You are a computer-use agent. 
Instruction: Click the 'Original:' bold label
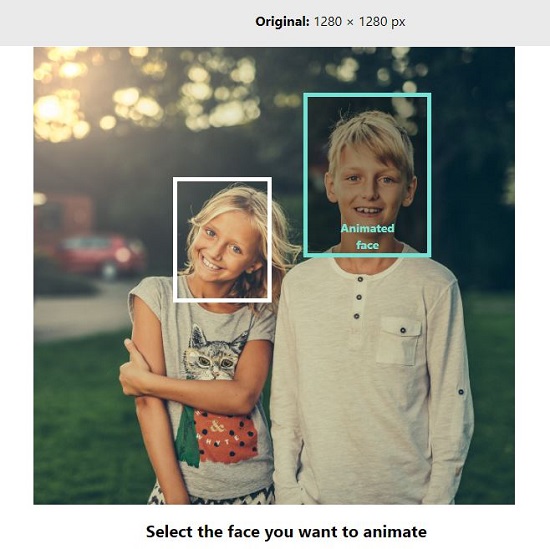pyautogui.click(x=282, y=22)
